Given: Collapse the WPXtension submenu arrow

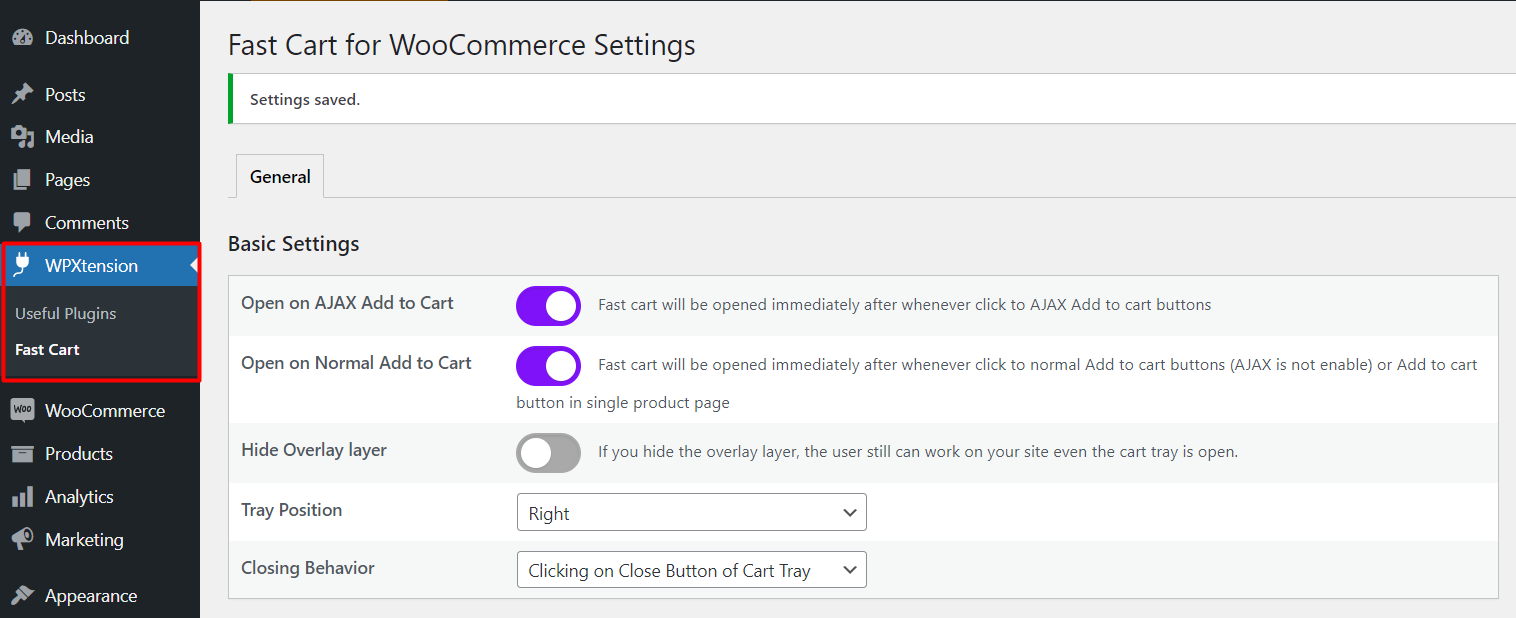Looking at the screenshot, I should tap(194, 265).
